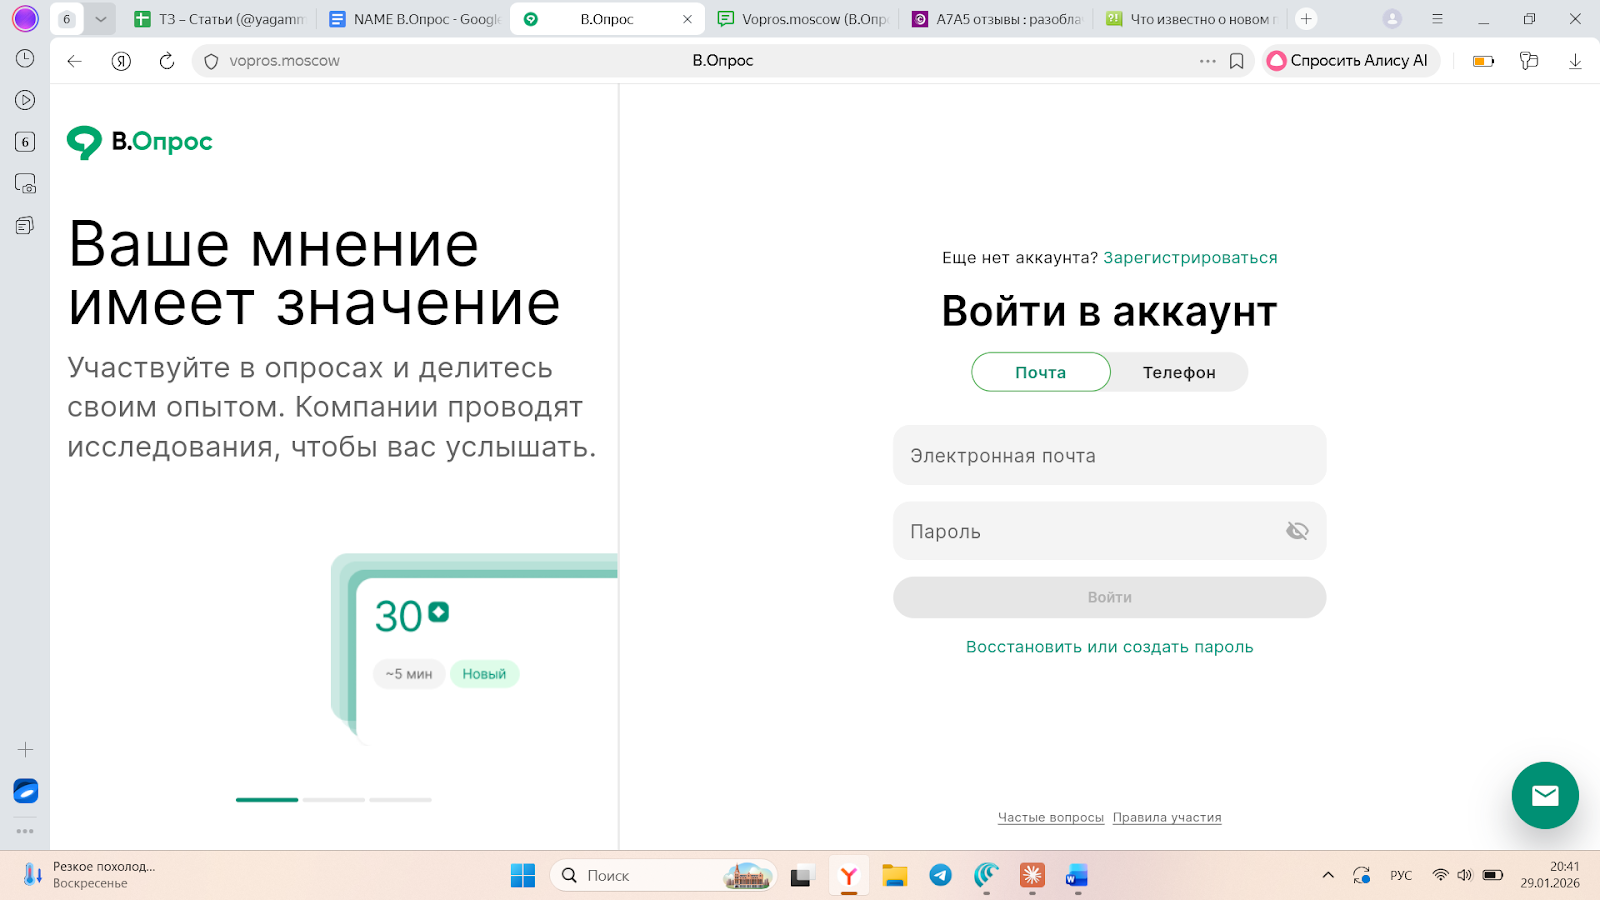Open Спросить Алису AI assistant
This screenshot has width=1600, height=900.
click(x=1350, y=60)
